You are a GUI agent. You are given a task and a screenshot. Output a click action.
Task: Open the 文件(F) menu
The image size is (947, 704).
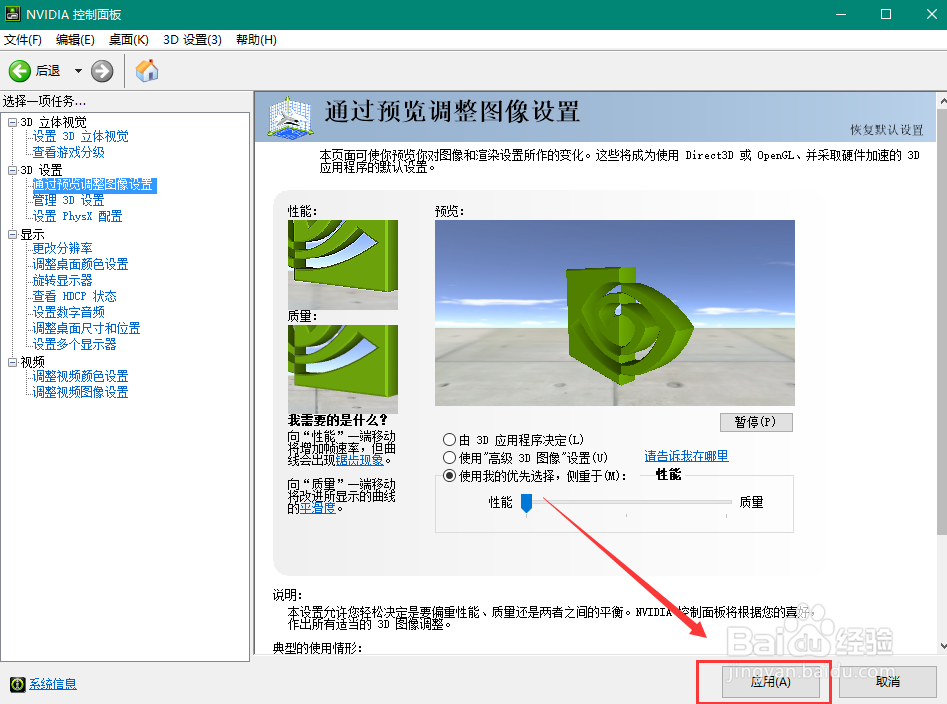point(23,40)
